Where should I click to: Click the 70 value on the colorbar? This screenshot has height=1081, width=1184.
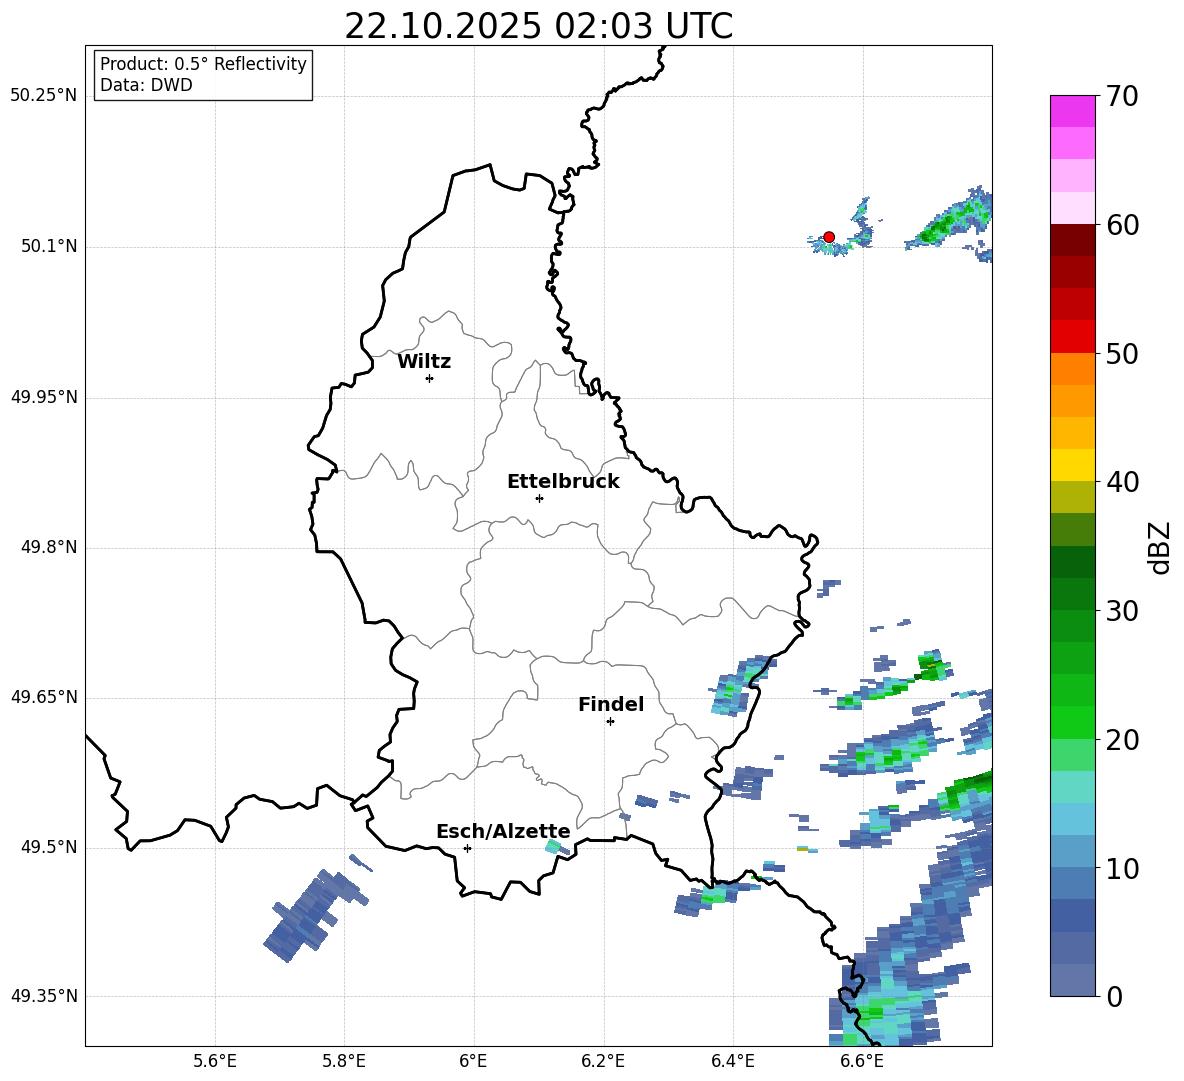click(x=1122, y=97)
